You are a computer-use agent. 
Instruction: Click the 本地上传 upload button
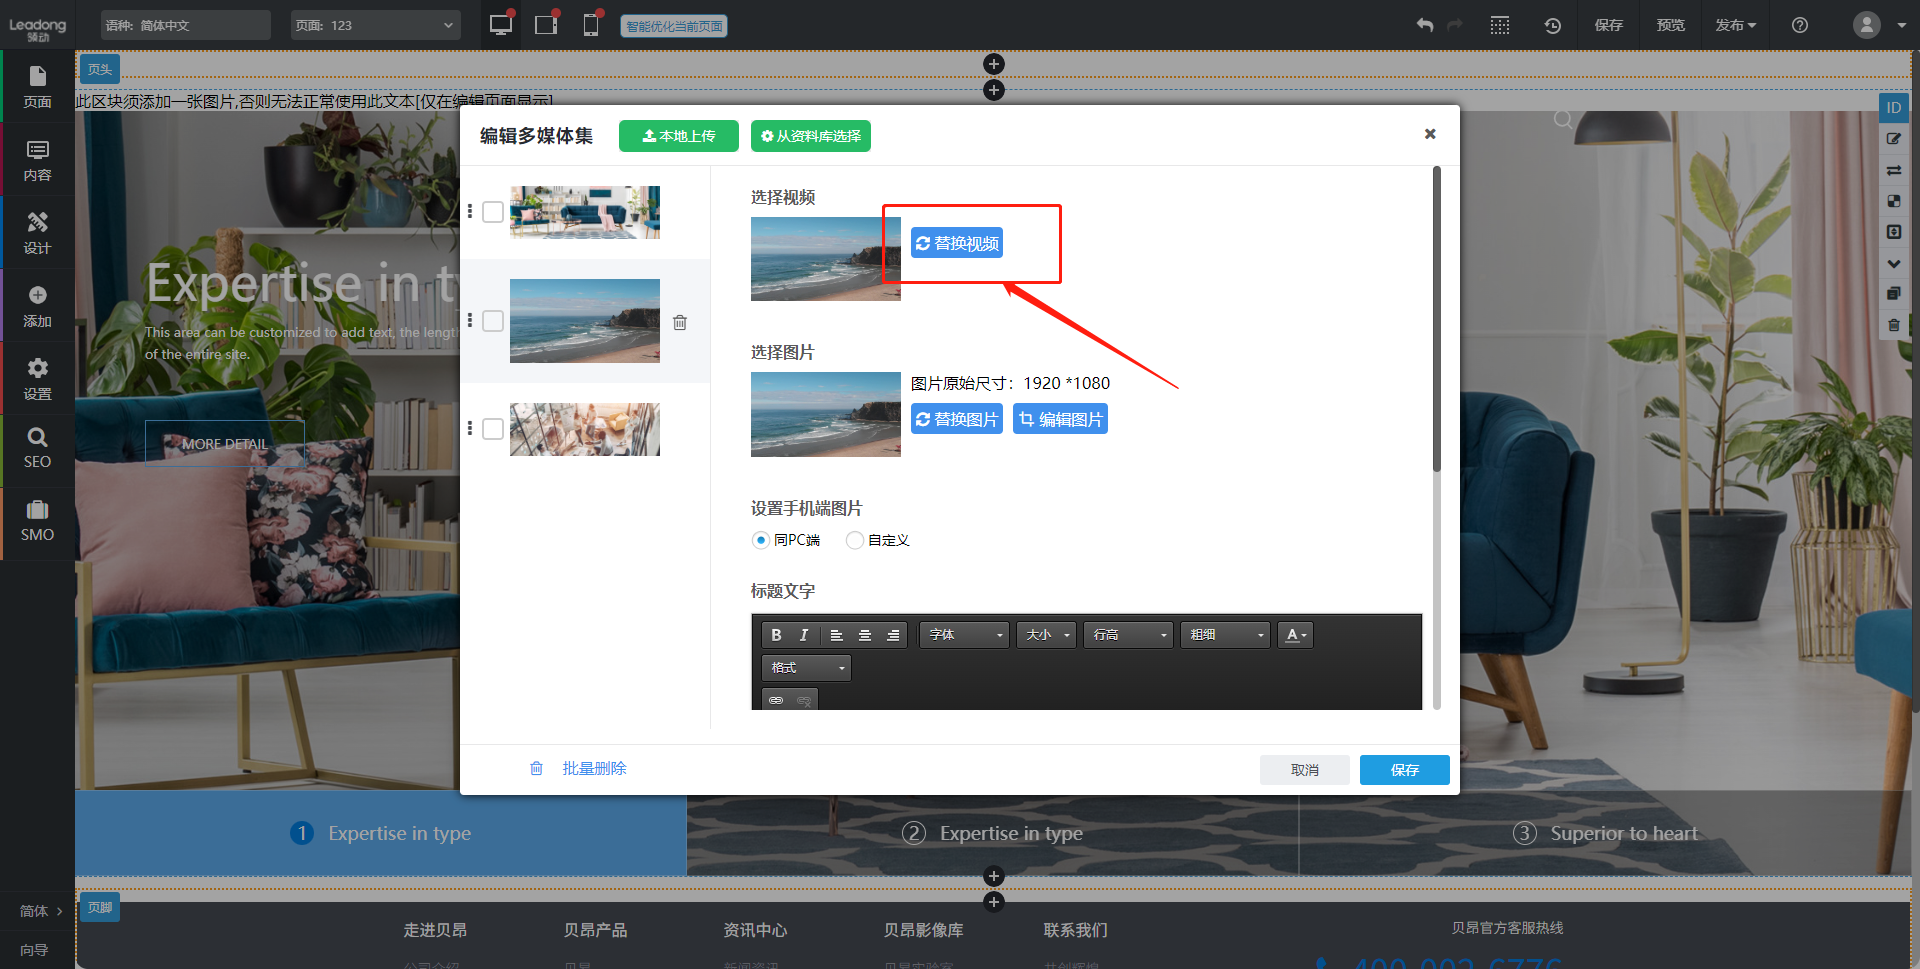point(678,135)
